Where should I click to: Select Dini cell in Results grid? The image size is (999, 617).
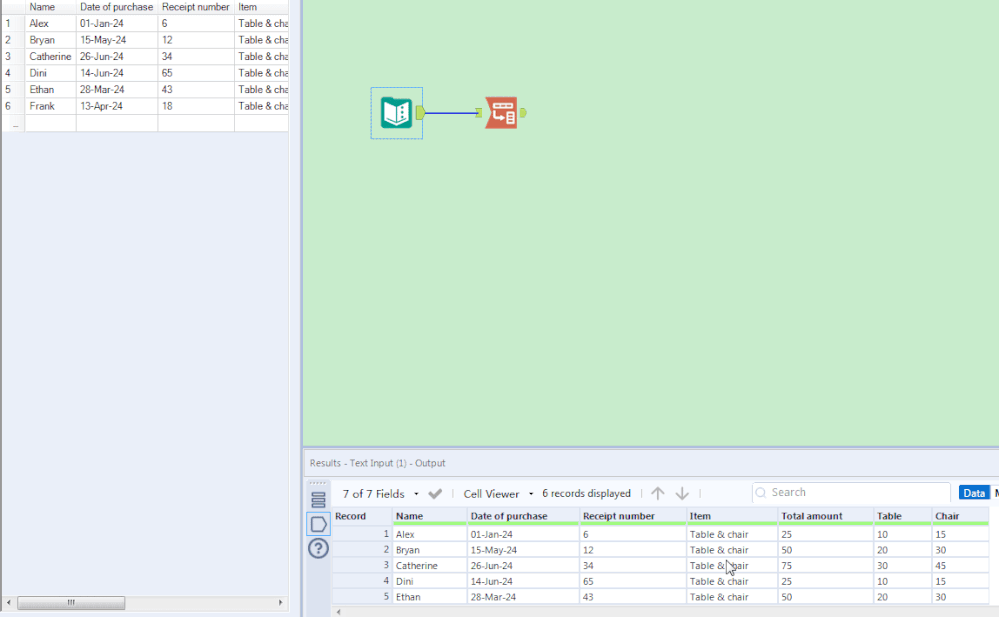pos(429,581)
